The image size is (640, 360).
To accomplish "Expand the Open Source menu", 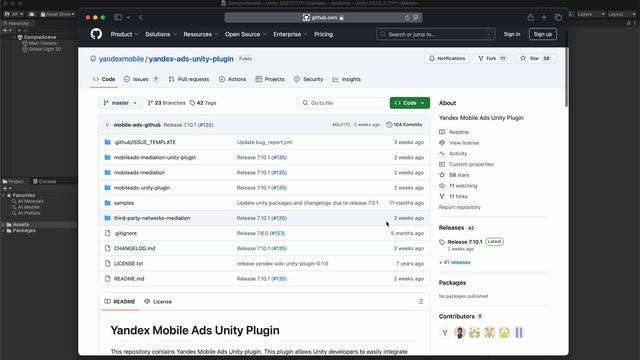I will [245, 34].
